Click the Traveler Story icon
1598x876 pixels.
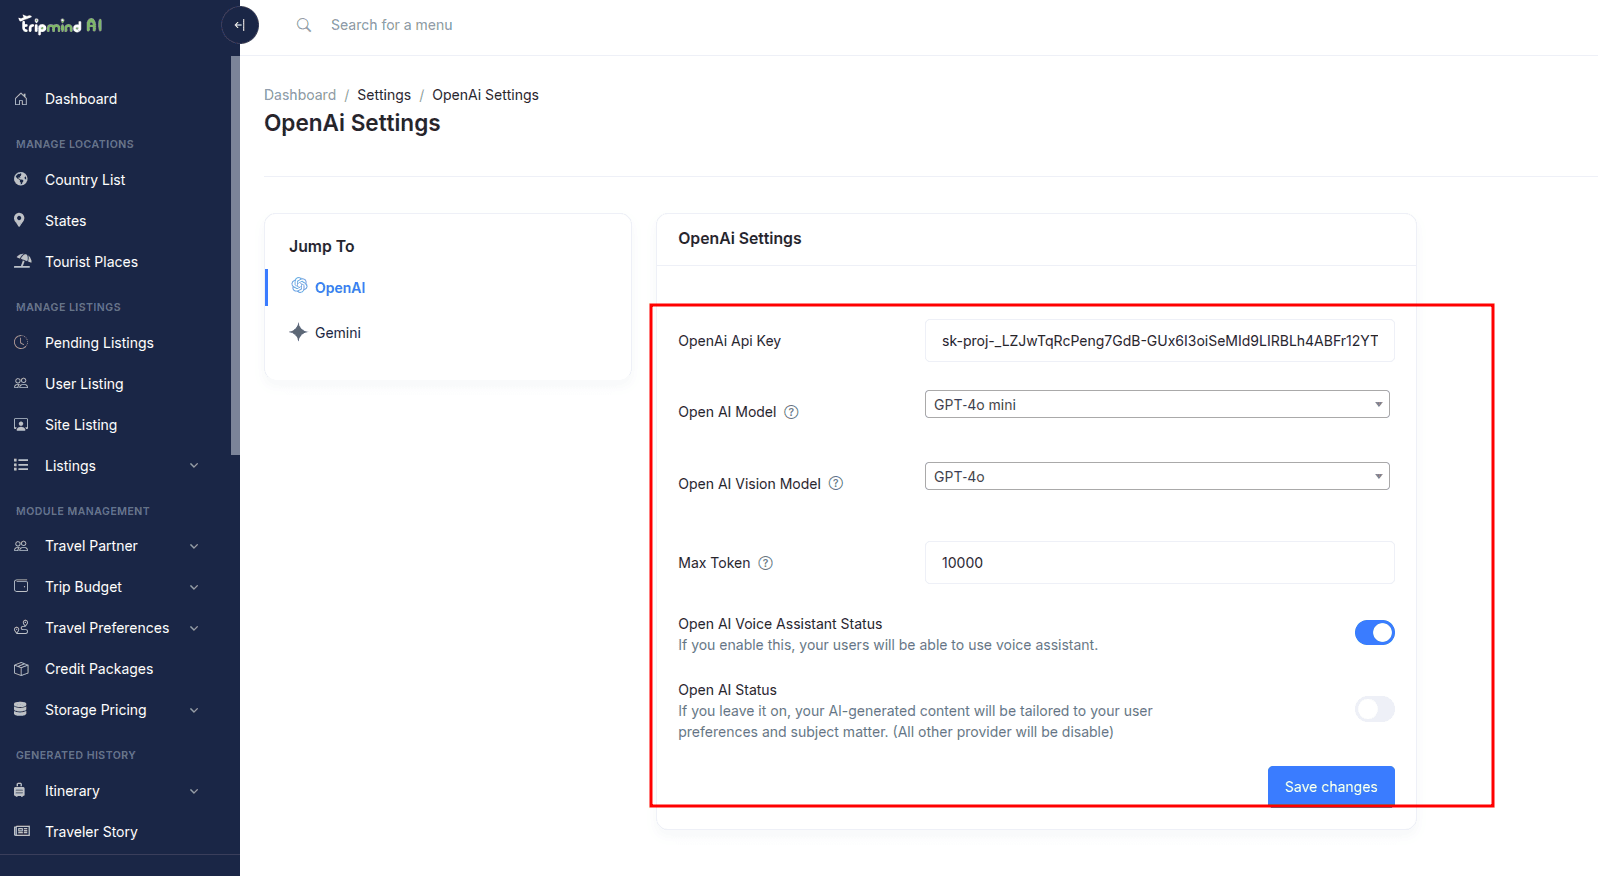coord(21,831)
